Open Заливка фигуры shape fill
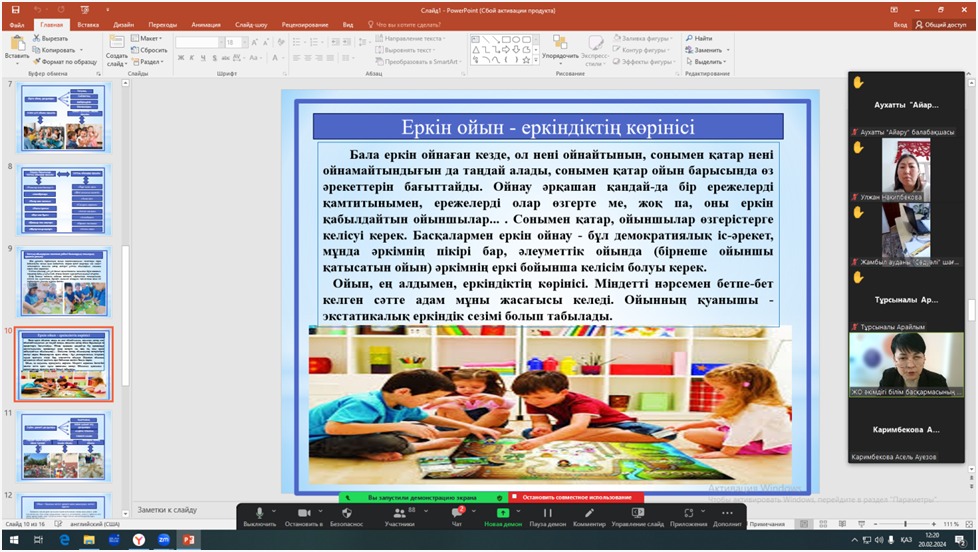The image size is (978, 552). 642,38
